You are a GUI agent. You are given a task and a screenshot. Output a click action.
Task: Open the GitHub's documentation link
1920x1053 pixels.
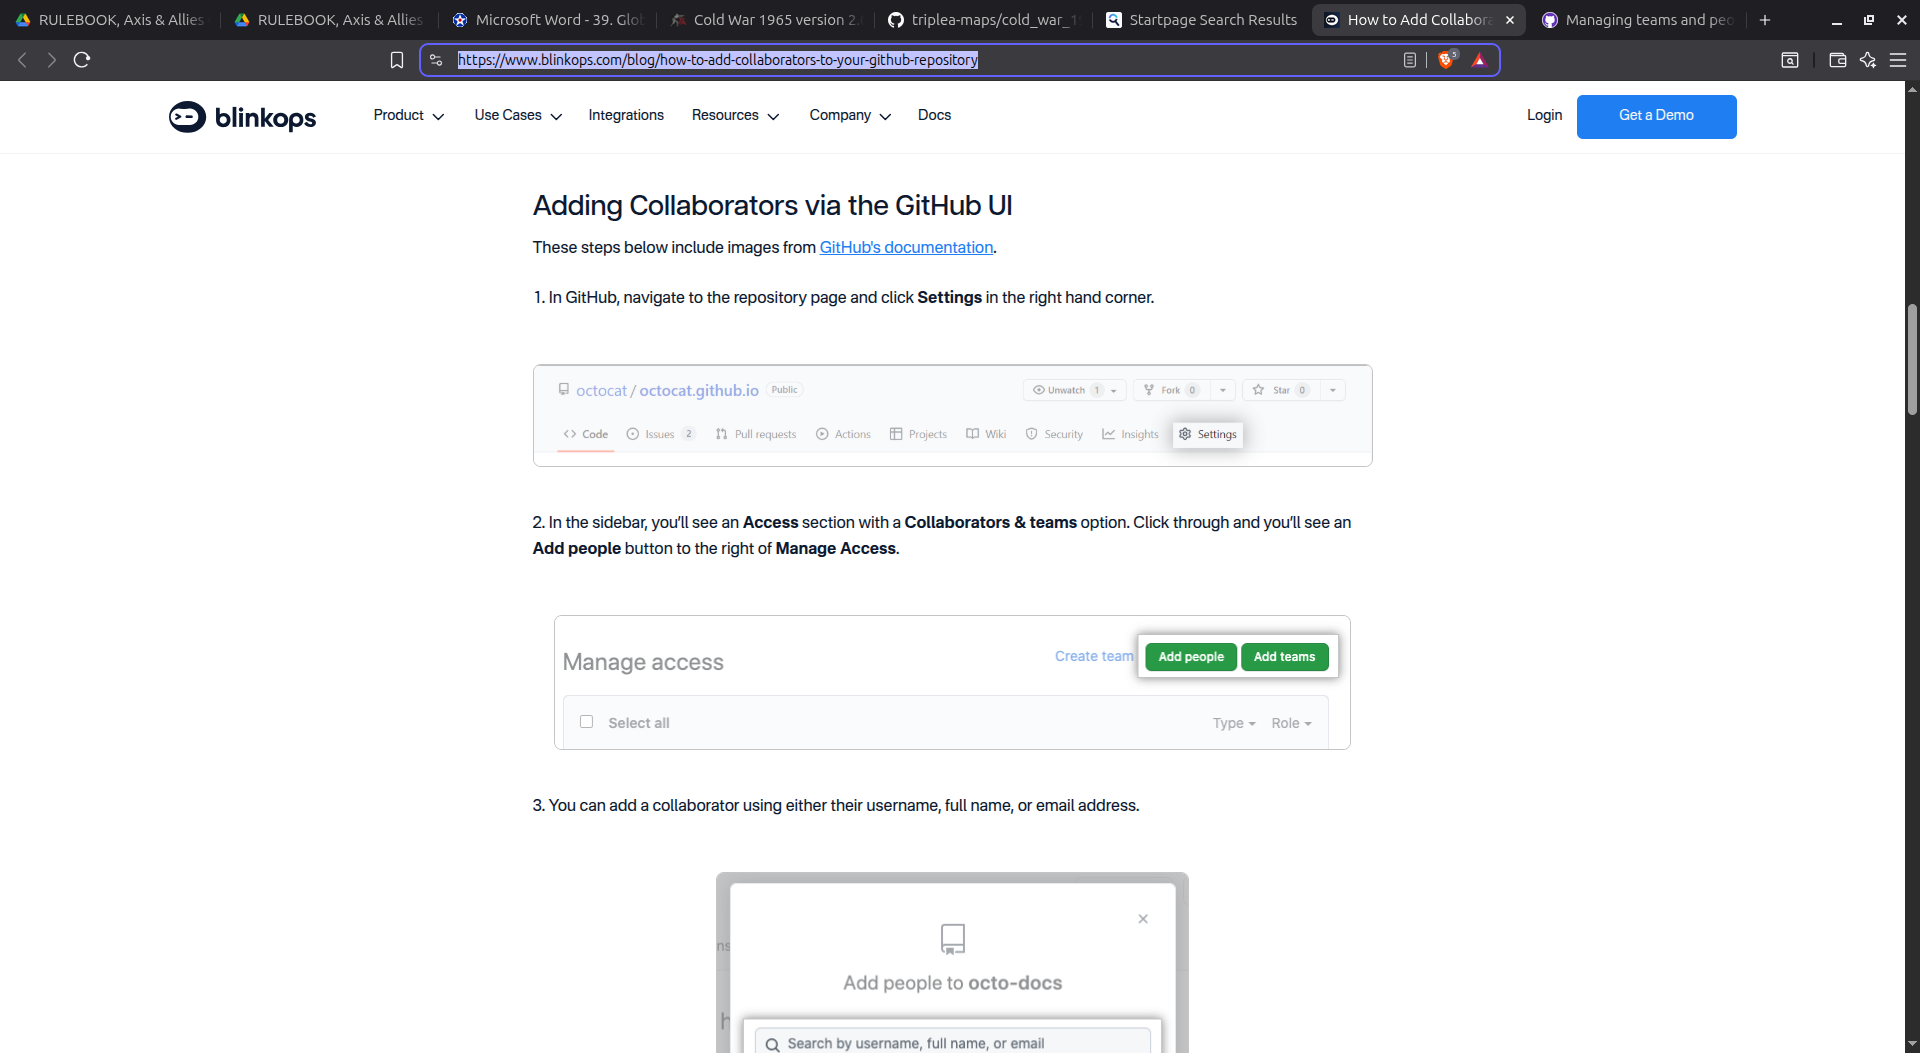(x=906, y=248)
